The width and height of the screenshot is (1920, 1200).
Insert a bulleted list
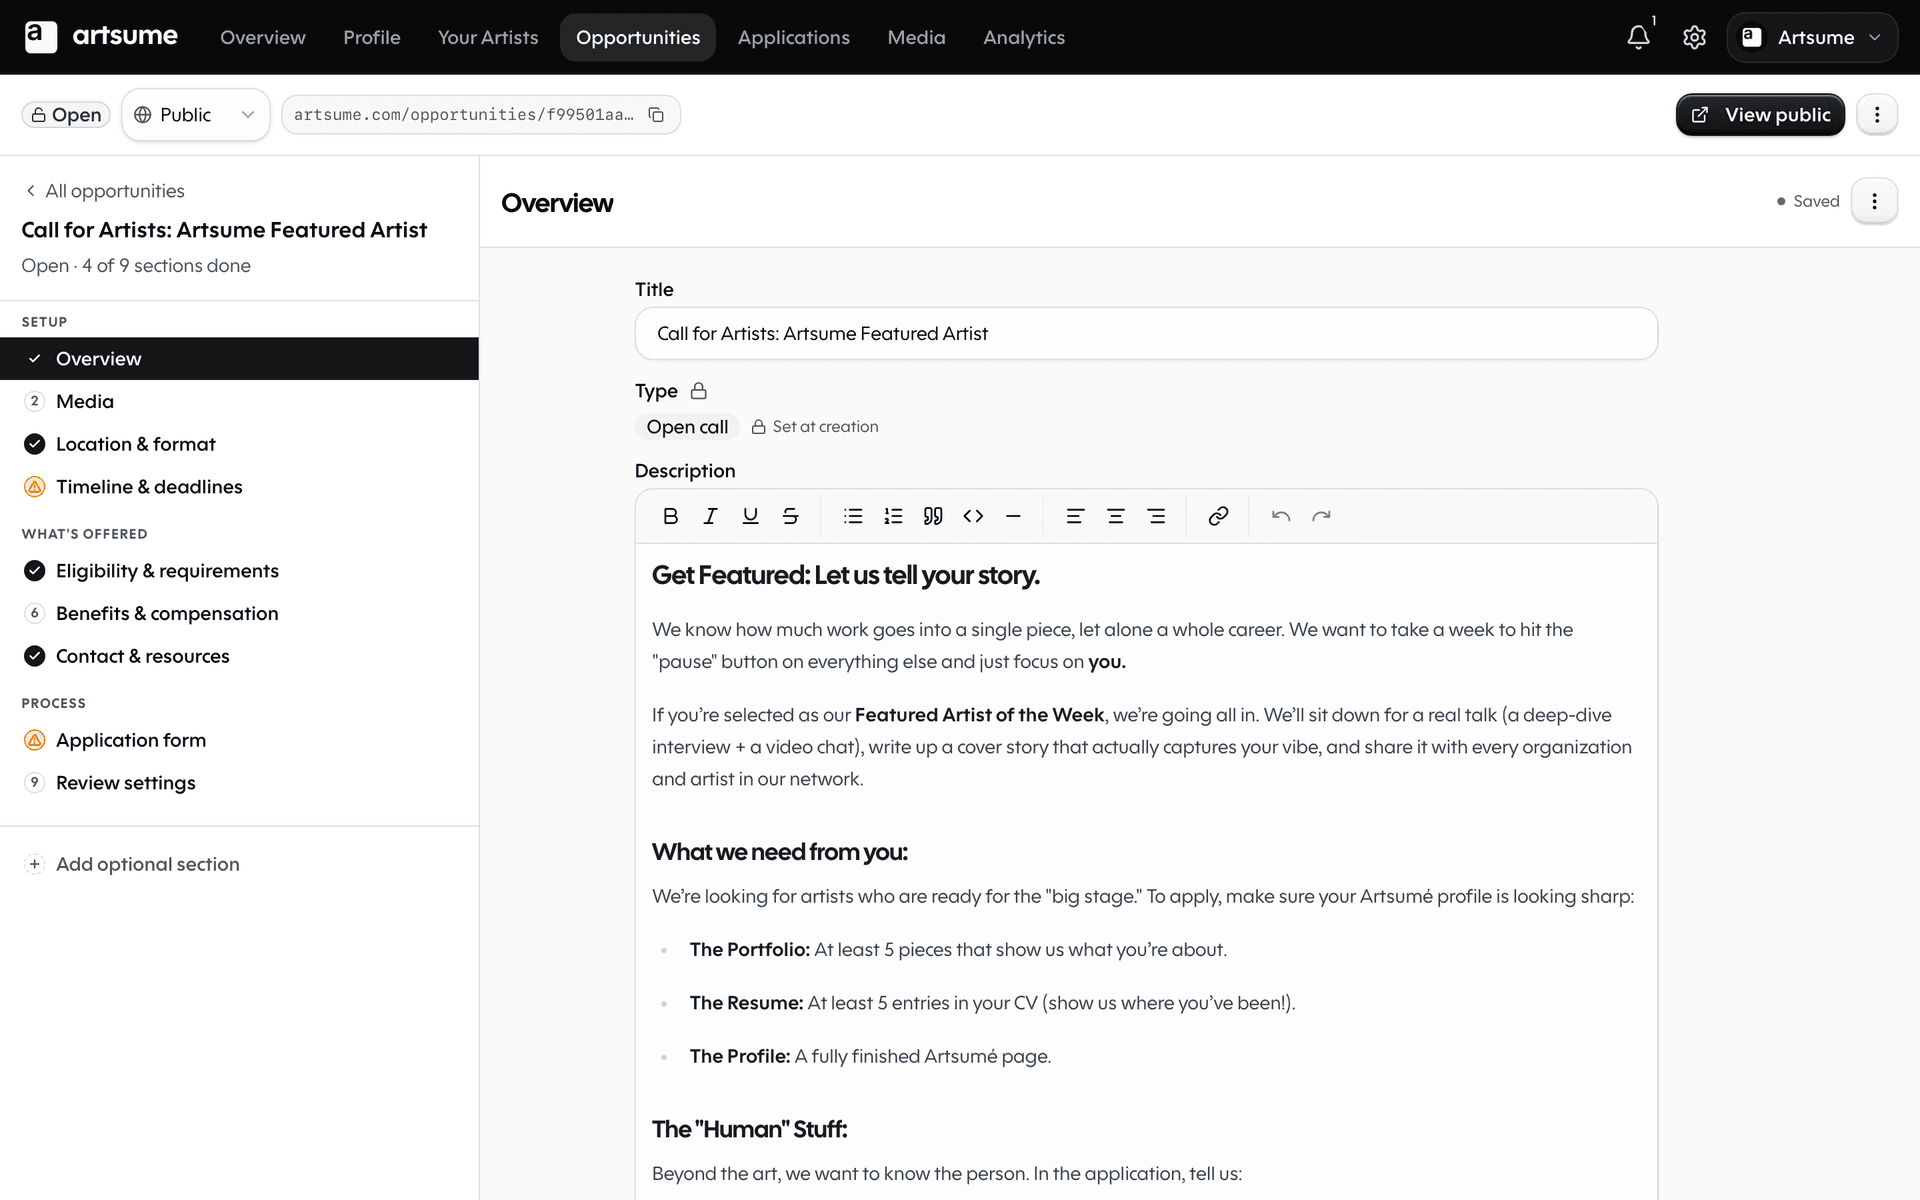853,516
